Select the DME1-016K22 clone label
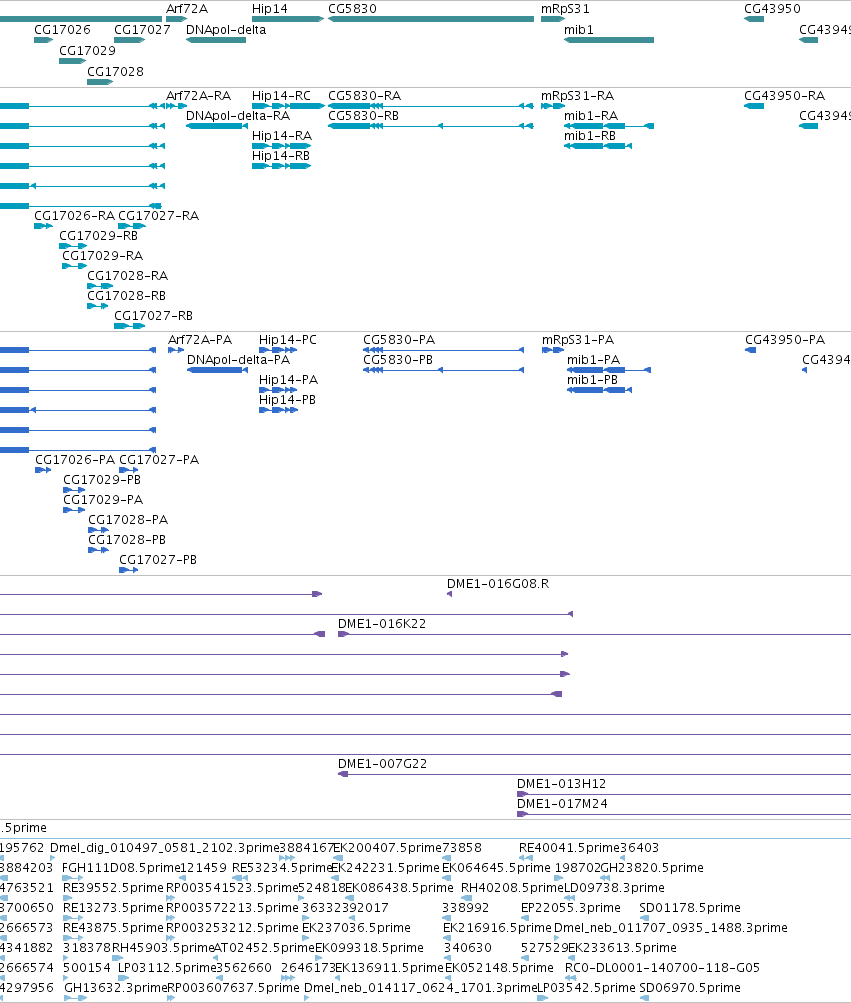Image resolution: width=851 pixels, height=1003 pixels. click(x=382, y=624)
